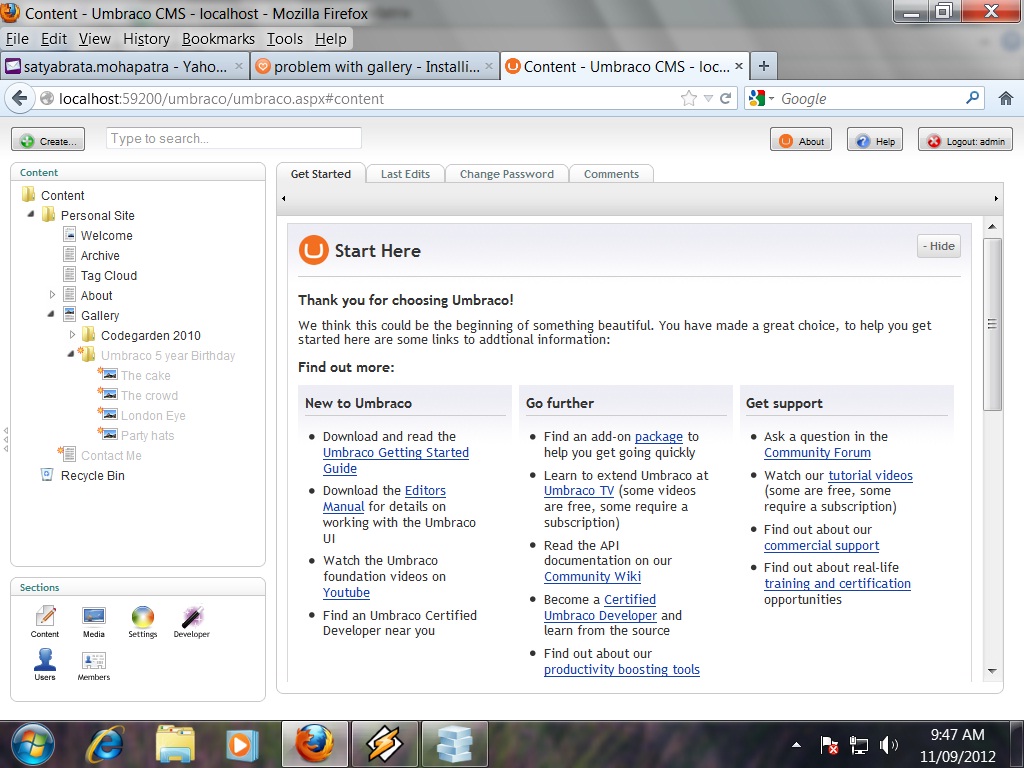Click the scrollbar down arrow

(x=992, y=671)
